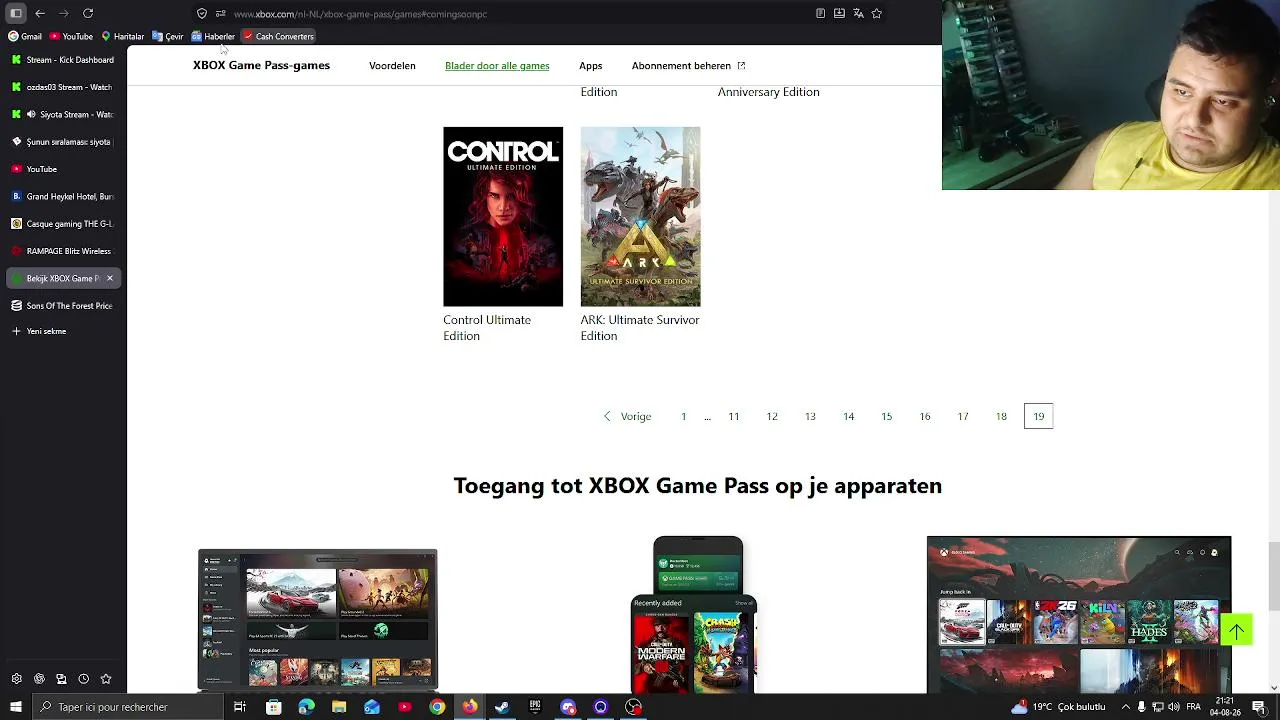Open Steam from the taskbar
This screenshot has width=1280, height=720.
[502, 707]
